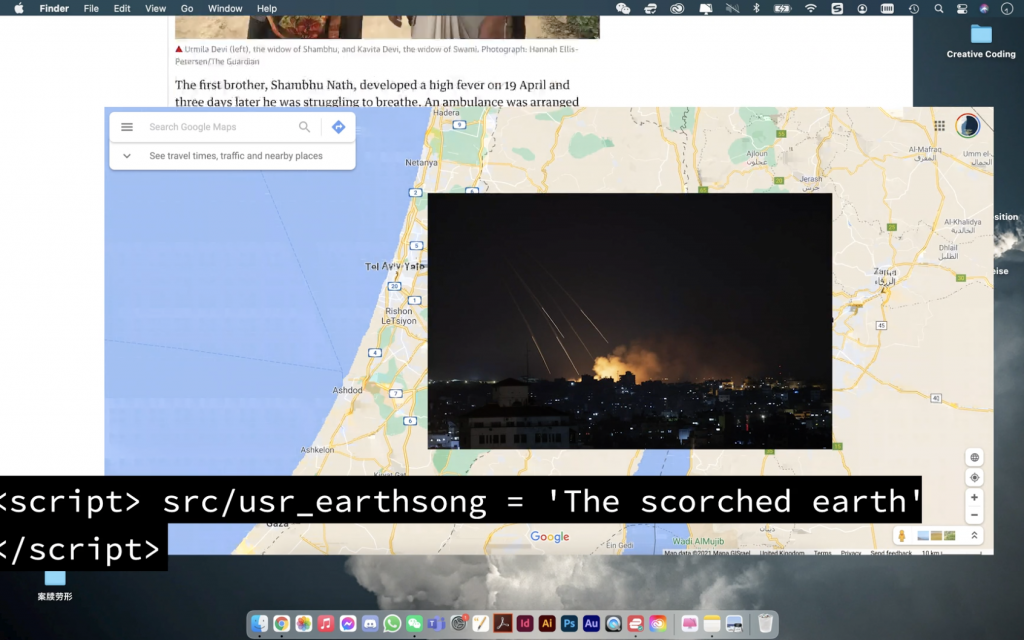
Task: Open Discord from the Dock
Action: click(370, 624)
